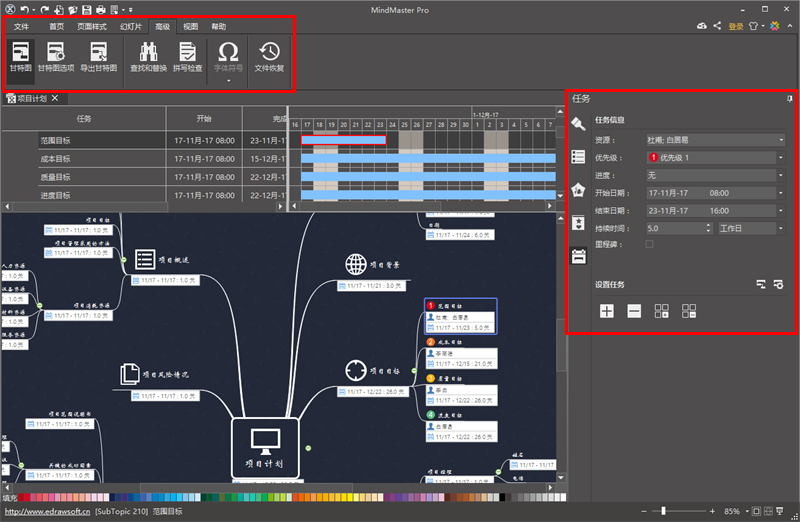Screen dimensions: 800x522
Task: Toggle the 里程碑 milestone checkbox
Action: pos(649,244)
